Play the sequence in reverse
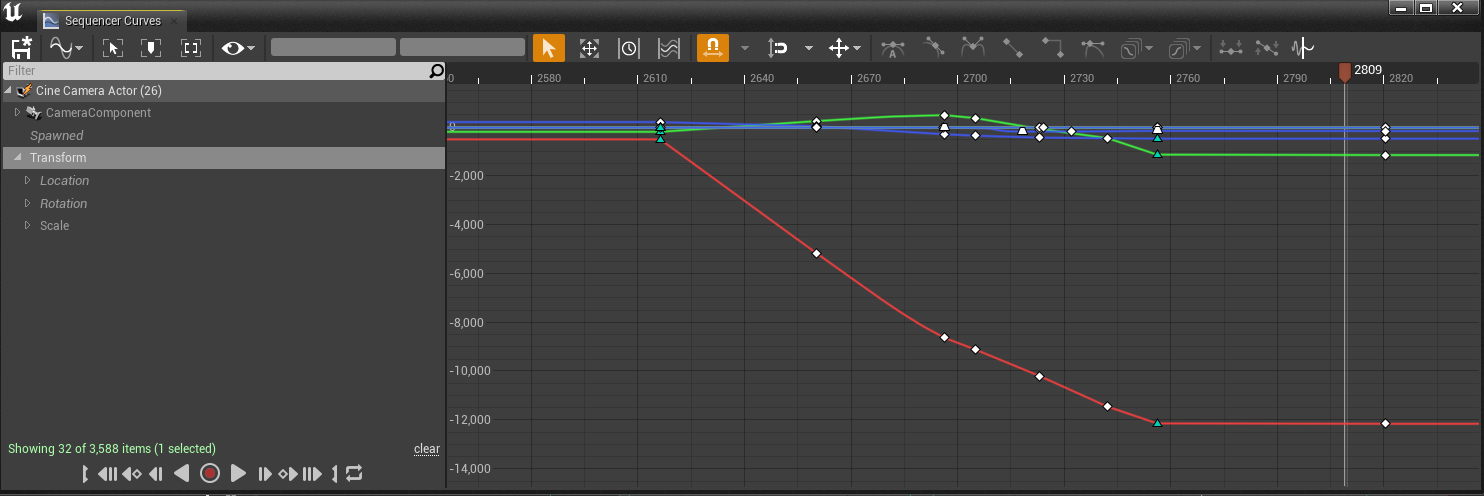Viewport: 1484px width, 496px height. [181, 473]
